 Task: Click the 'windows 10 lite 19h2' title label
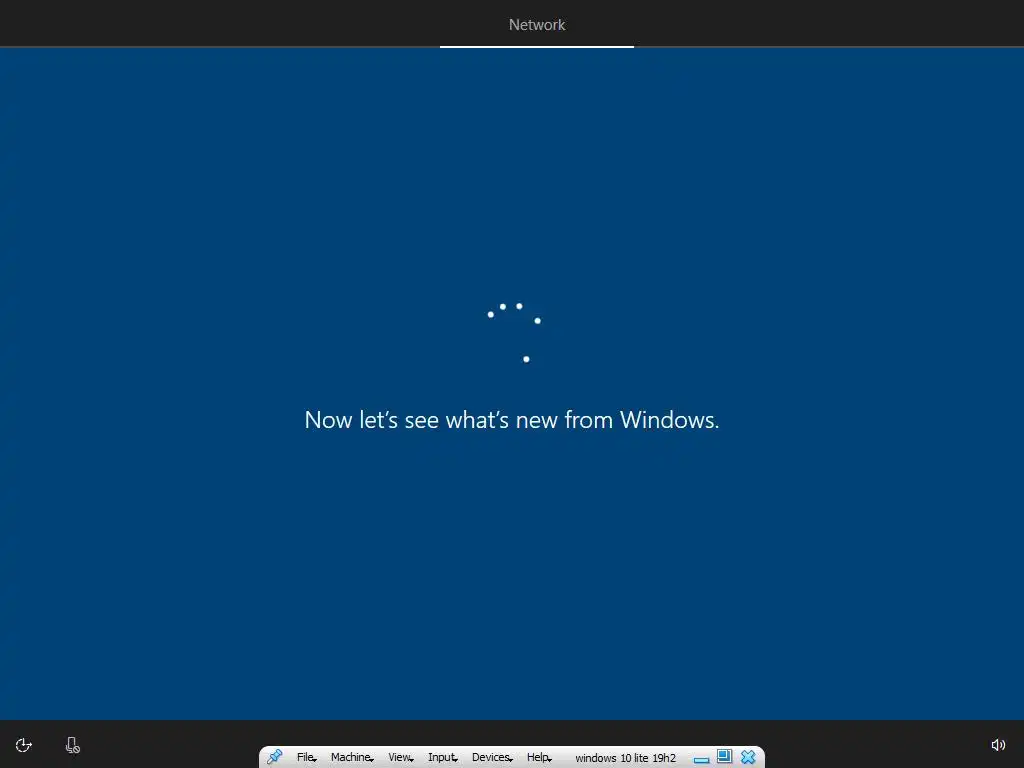pos(625,758)
